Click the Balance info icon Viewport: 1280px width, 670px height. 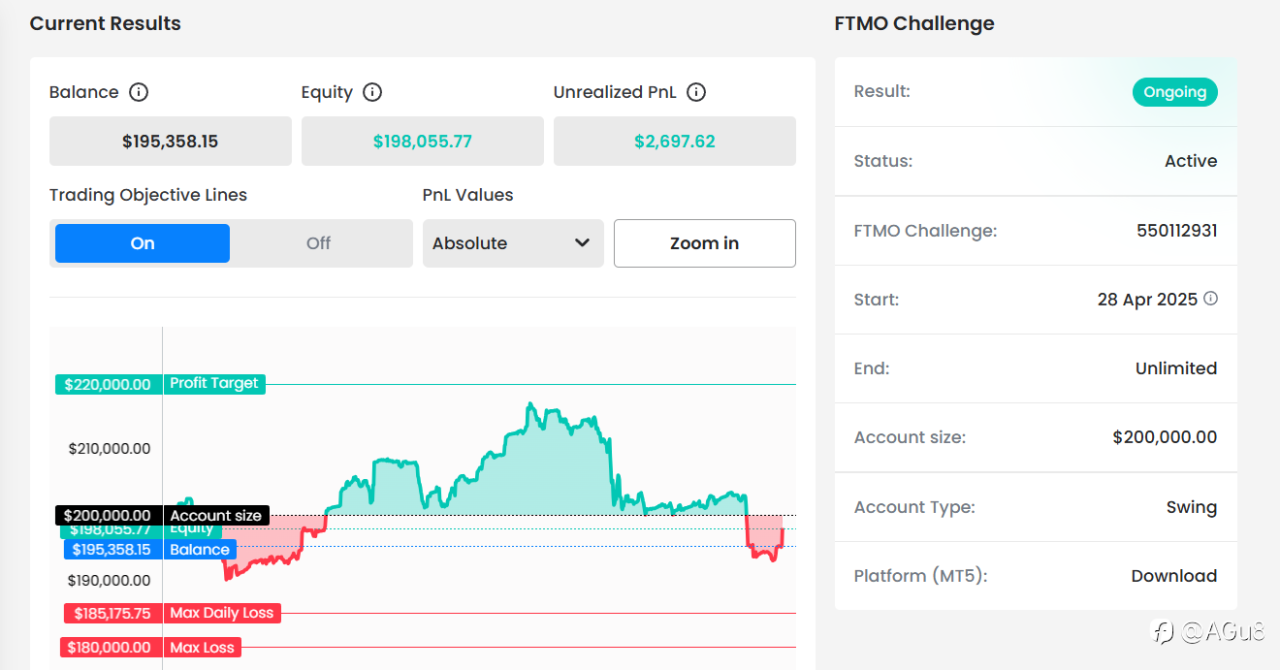[139, 92]
